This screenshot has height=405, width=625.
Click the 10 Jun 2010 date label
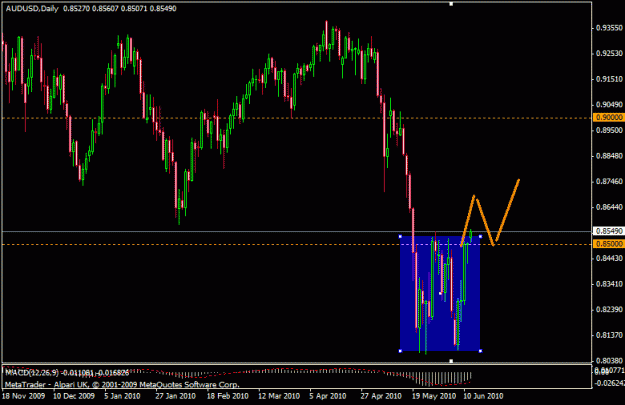click(x=483, y=396)
